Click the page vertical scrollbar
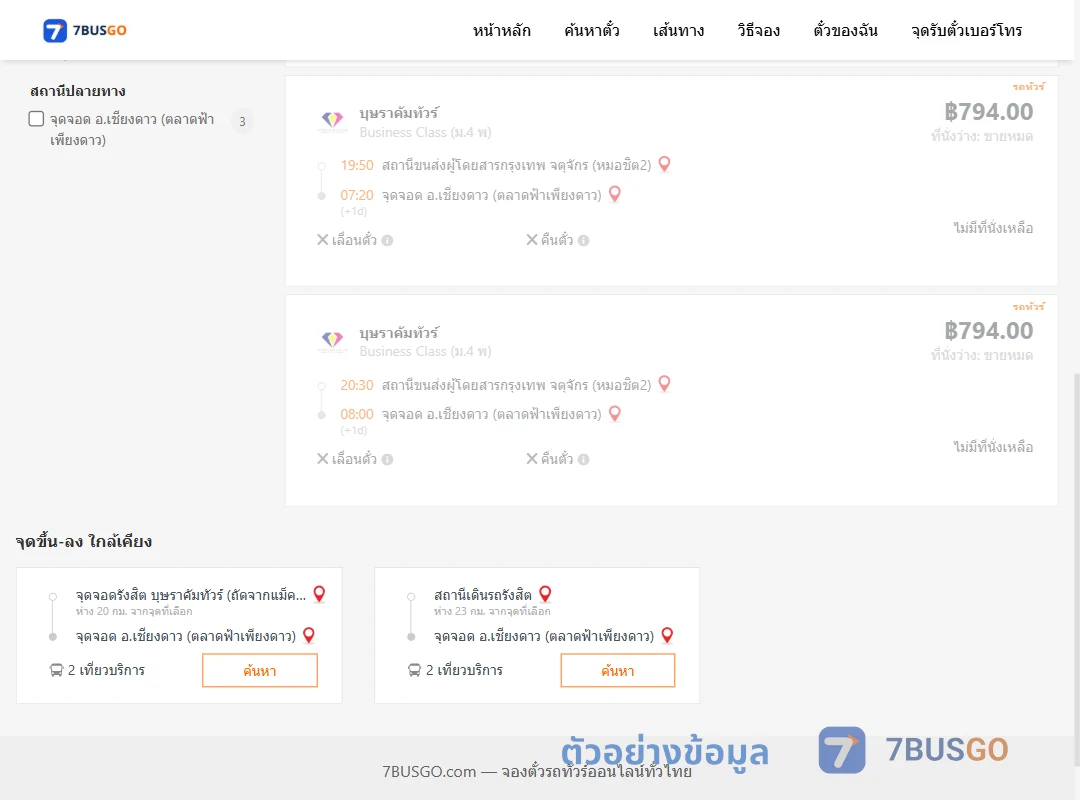The image size is (1080, 800). [1076, 568]
